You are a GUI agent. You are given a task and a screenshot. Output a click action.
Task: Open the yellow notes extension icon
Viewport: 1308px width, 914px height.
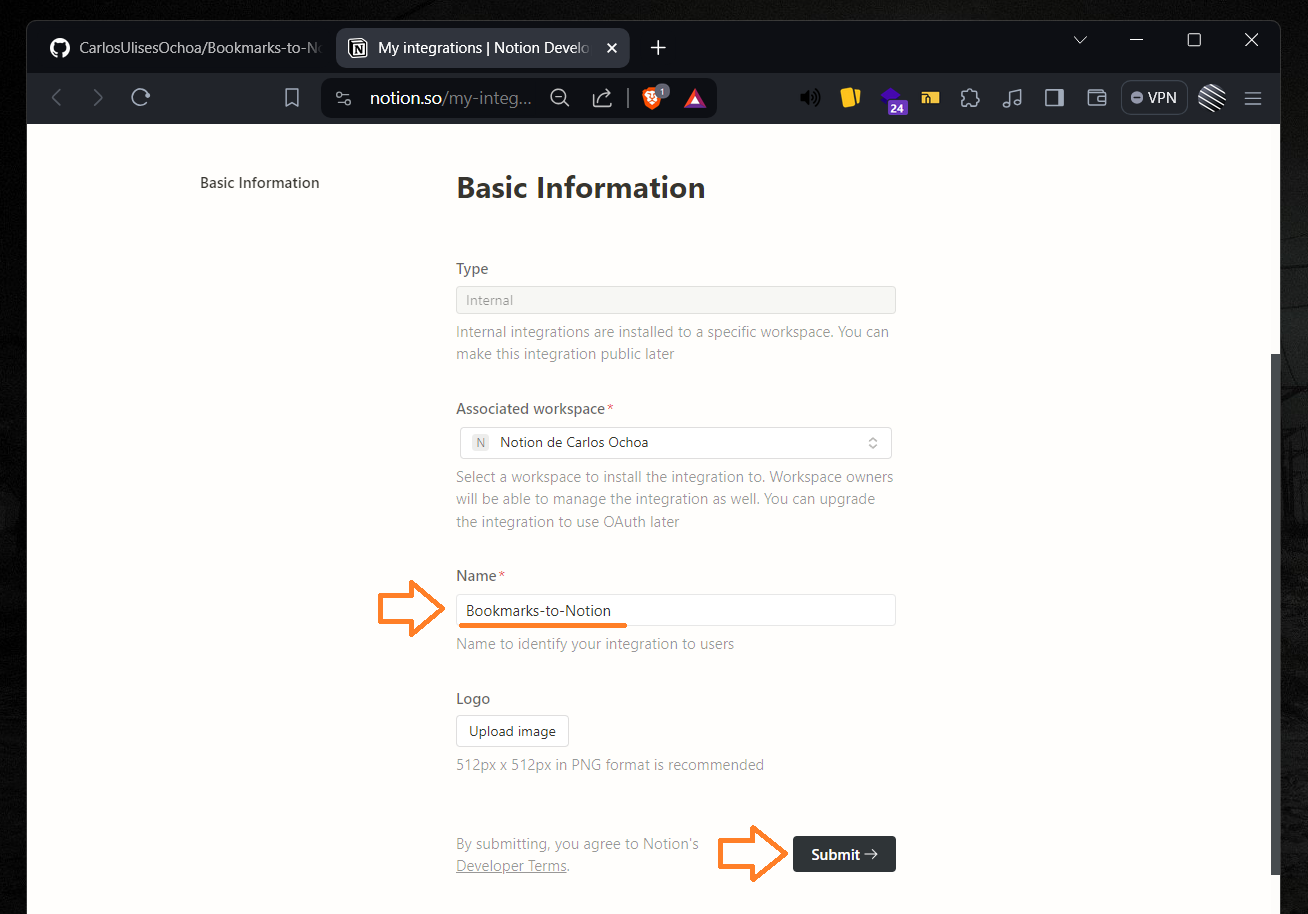point(851,98)
